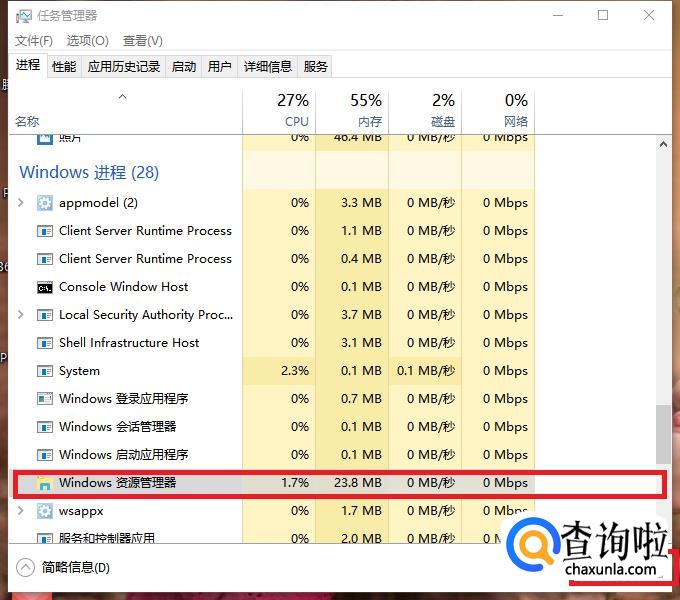
Task: Select the 进程 tab
Action: [28, 65]
